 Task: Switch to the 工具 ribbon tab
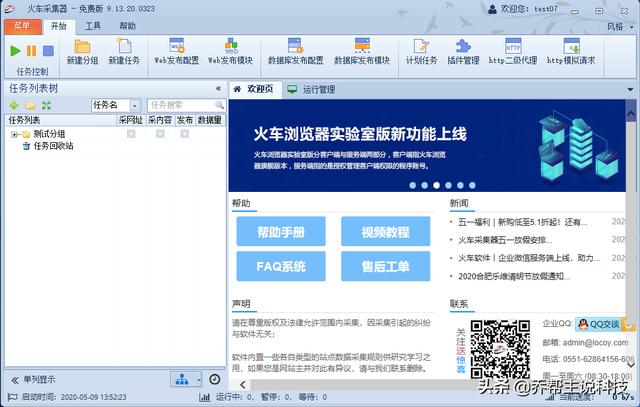(93, 27)
